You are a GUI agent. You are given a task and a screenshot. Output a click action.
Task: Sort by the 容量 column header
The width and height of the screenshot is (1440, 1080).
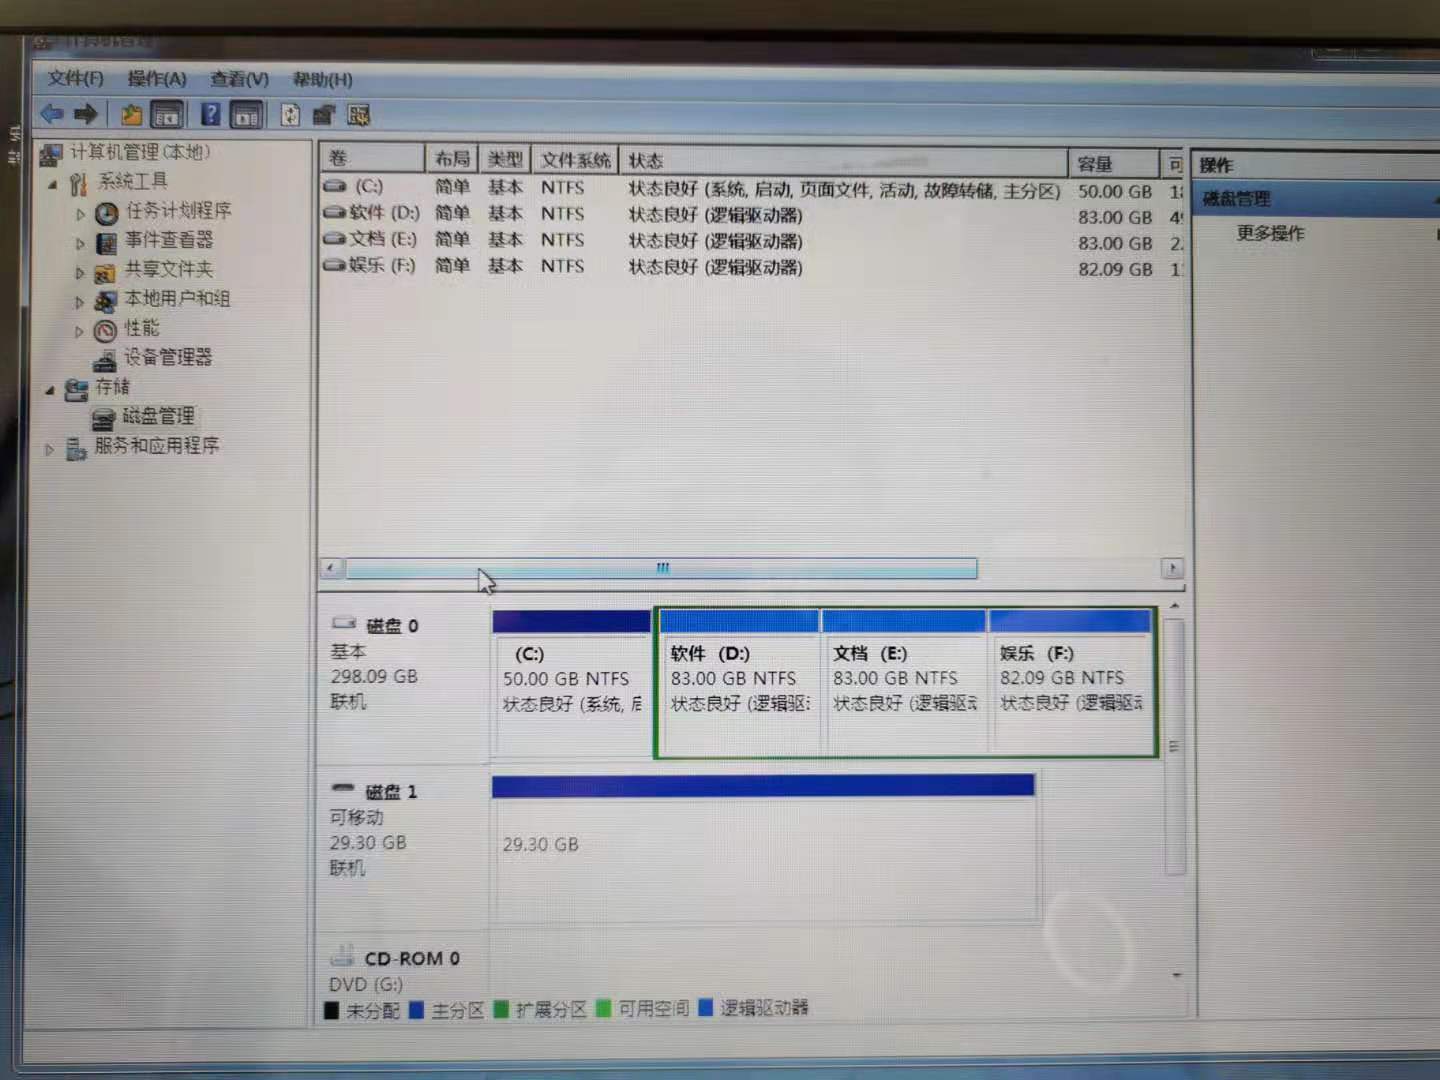click(1114, 164)
